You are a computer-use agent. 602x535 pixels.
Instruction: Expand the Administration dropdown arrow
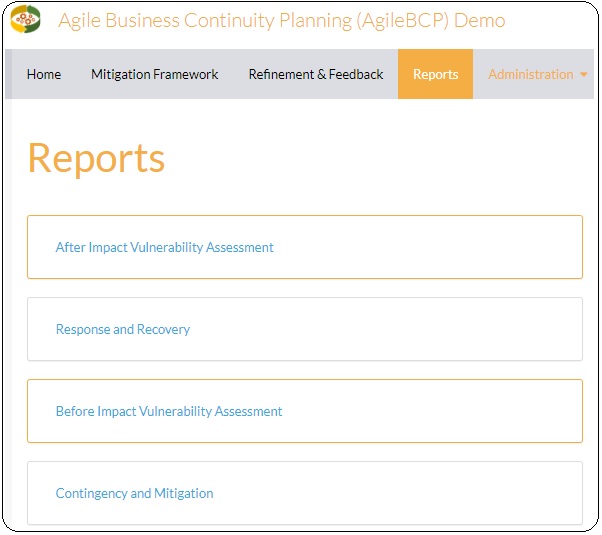point(583,75)
